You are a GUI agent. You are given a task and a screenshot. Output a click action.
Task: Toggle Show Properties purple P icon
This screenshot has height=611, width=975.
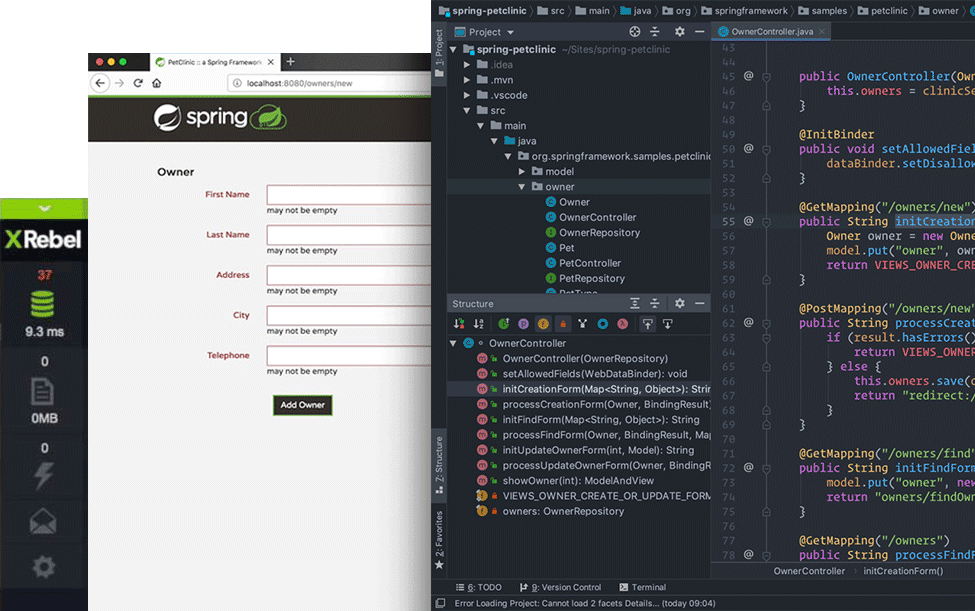pos(524,324)
